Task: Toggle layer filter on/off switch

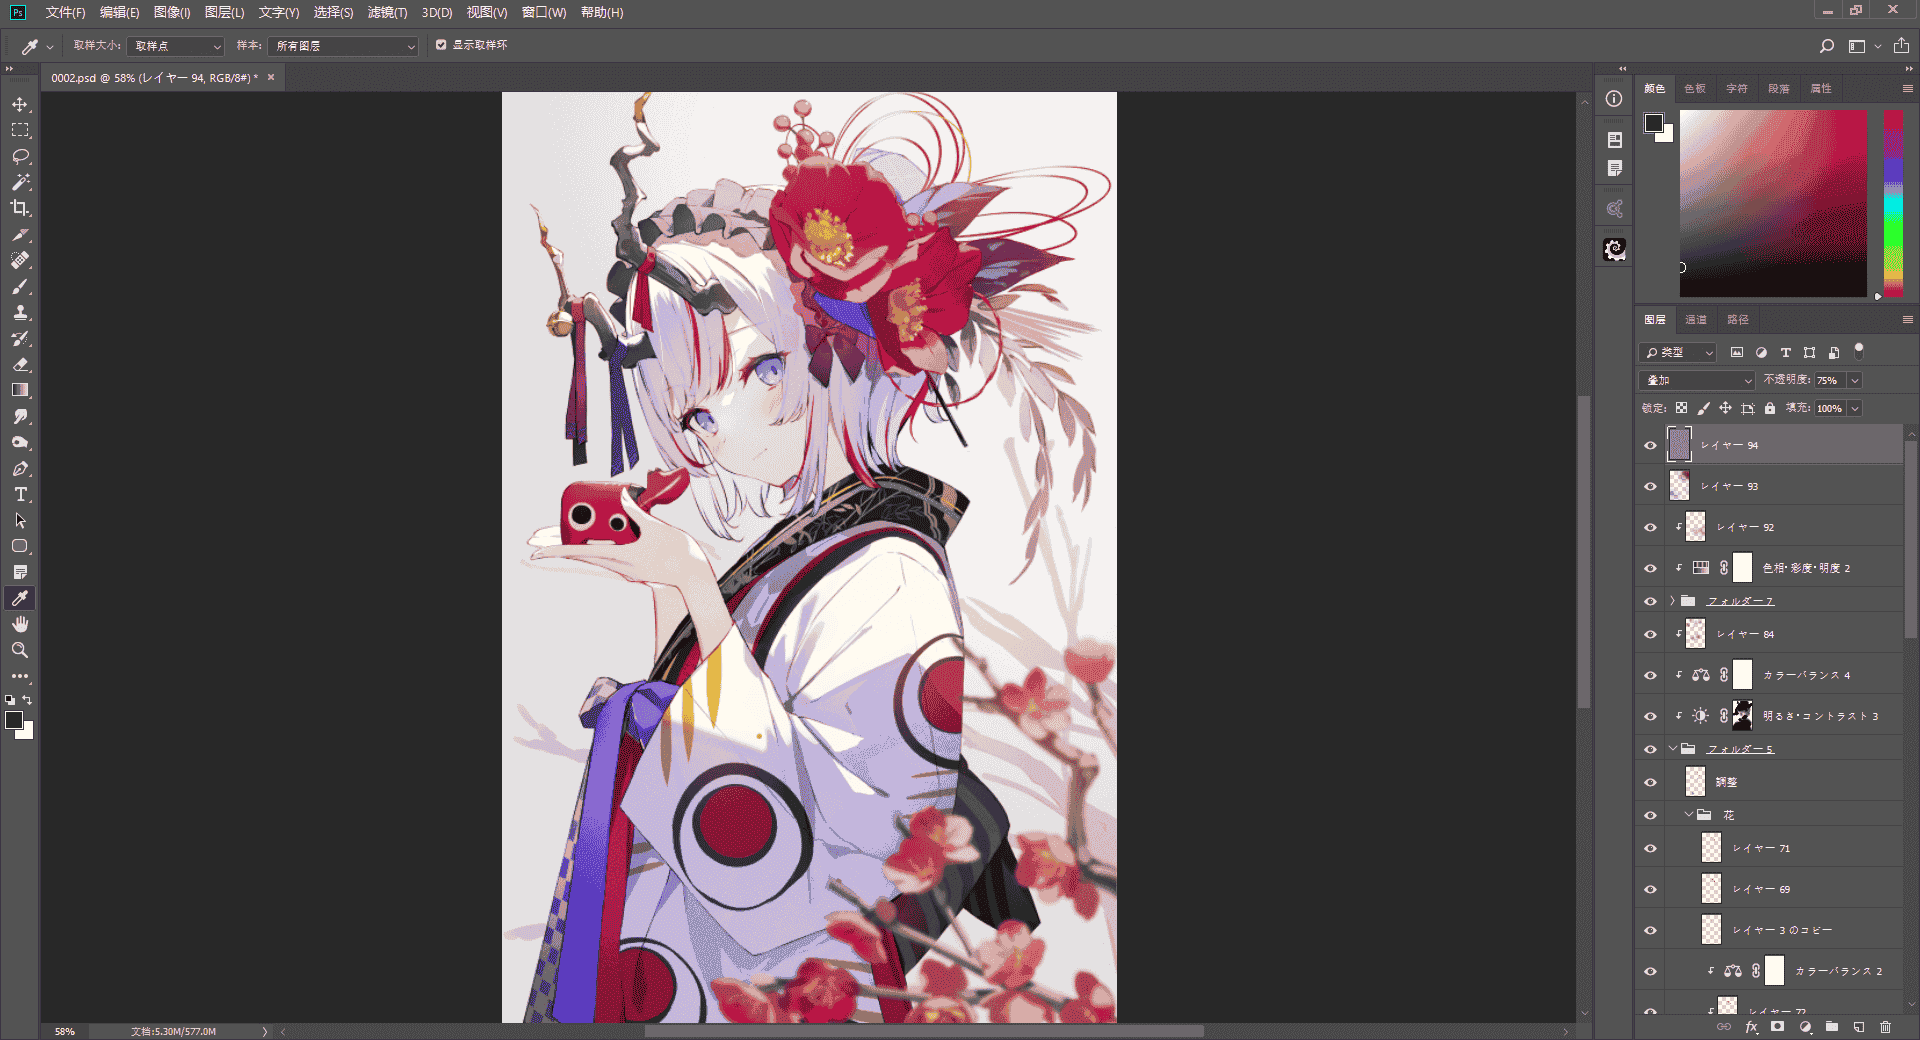Action: tap(1859, 351)
